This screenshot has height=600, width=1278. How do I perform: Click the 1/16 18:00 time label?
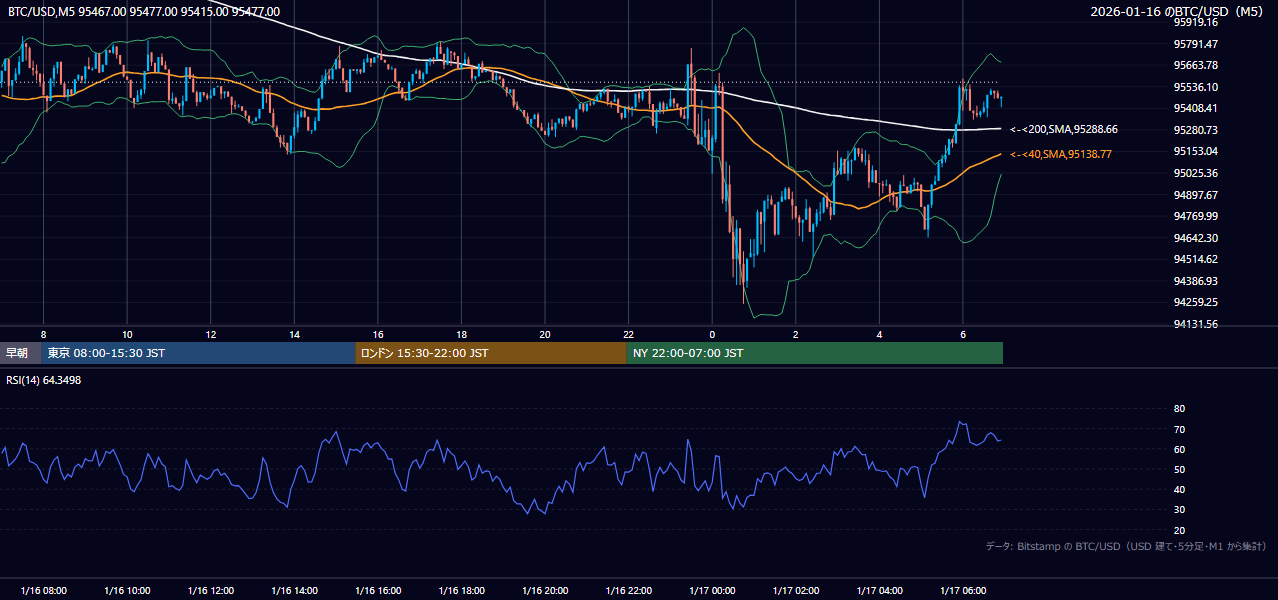461,591
